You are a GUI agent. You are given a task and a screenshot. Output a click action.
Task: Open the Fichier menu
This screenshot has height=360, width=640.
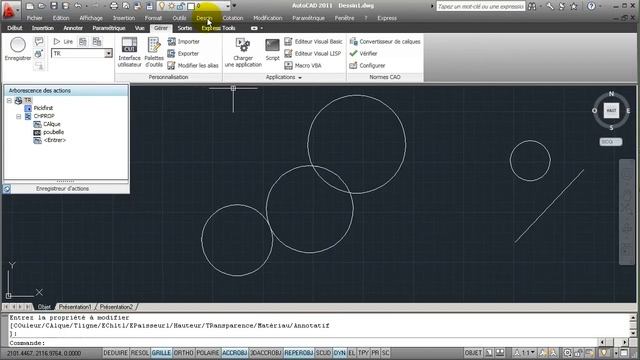point(34,18)
